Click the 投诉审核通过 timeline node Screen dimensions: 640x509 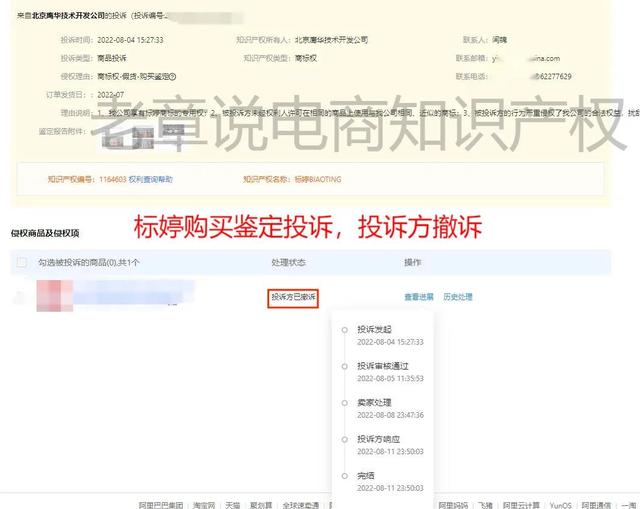coord(345,367)
